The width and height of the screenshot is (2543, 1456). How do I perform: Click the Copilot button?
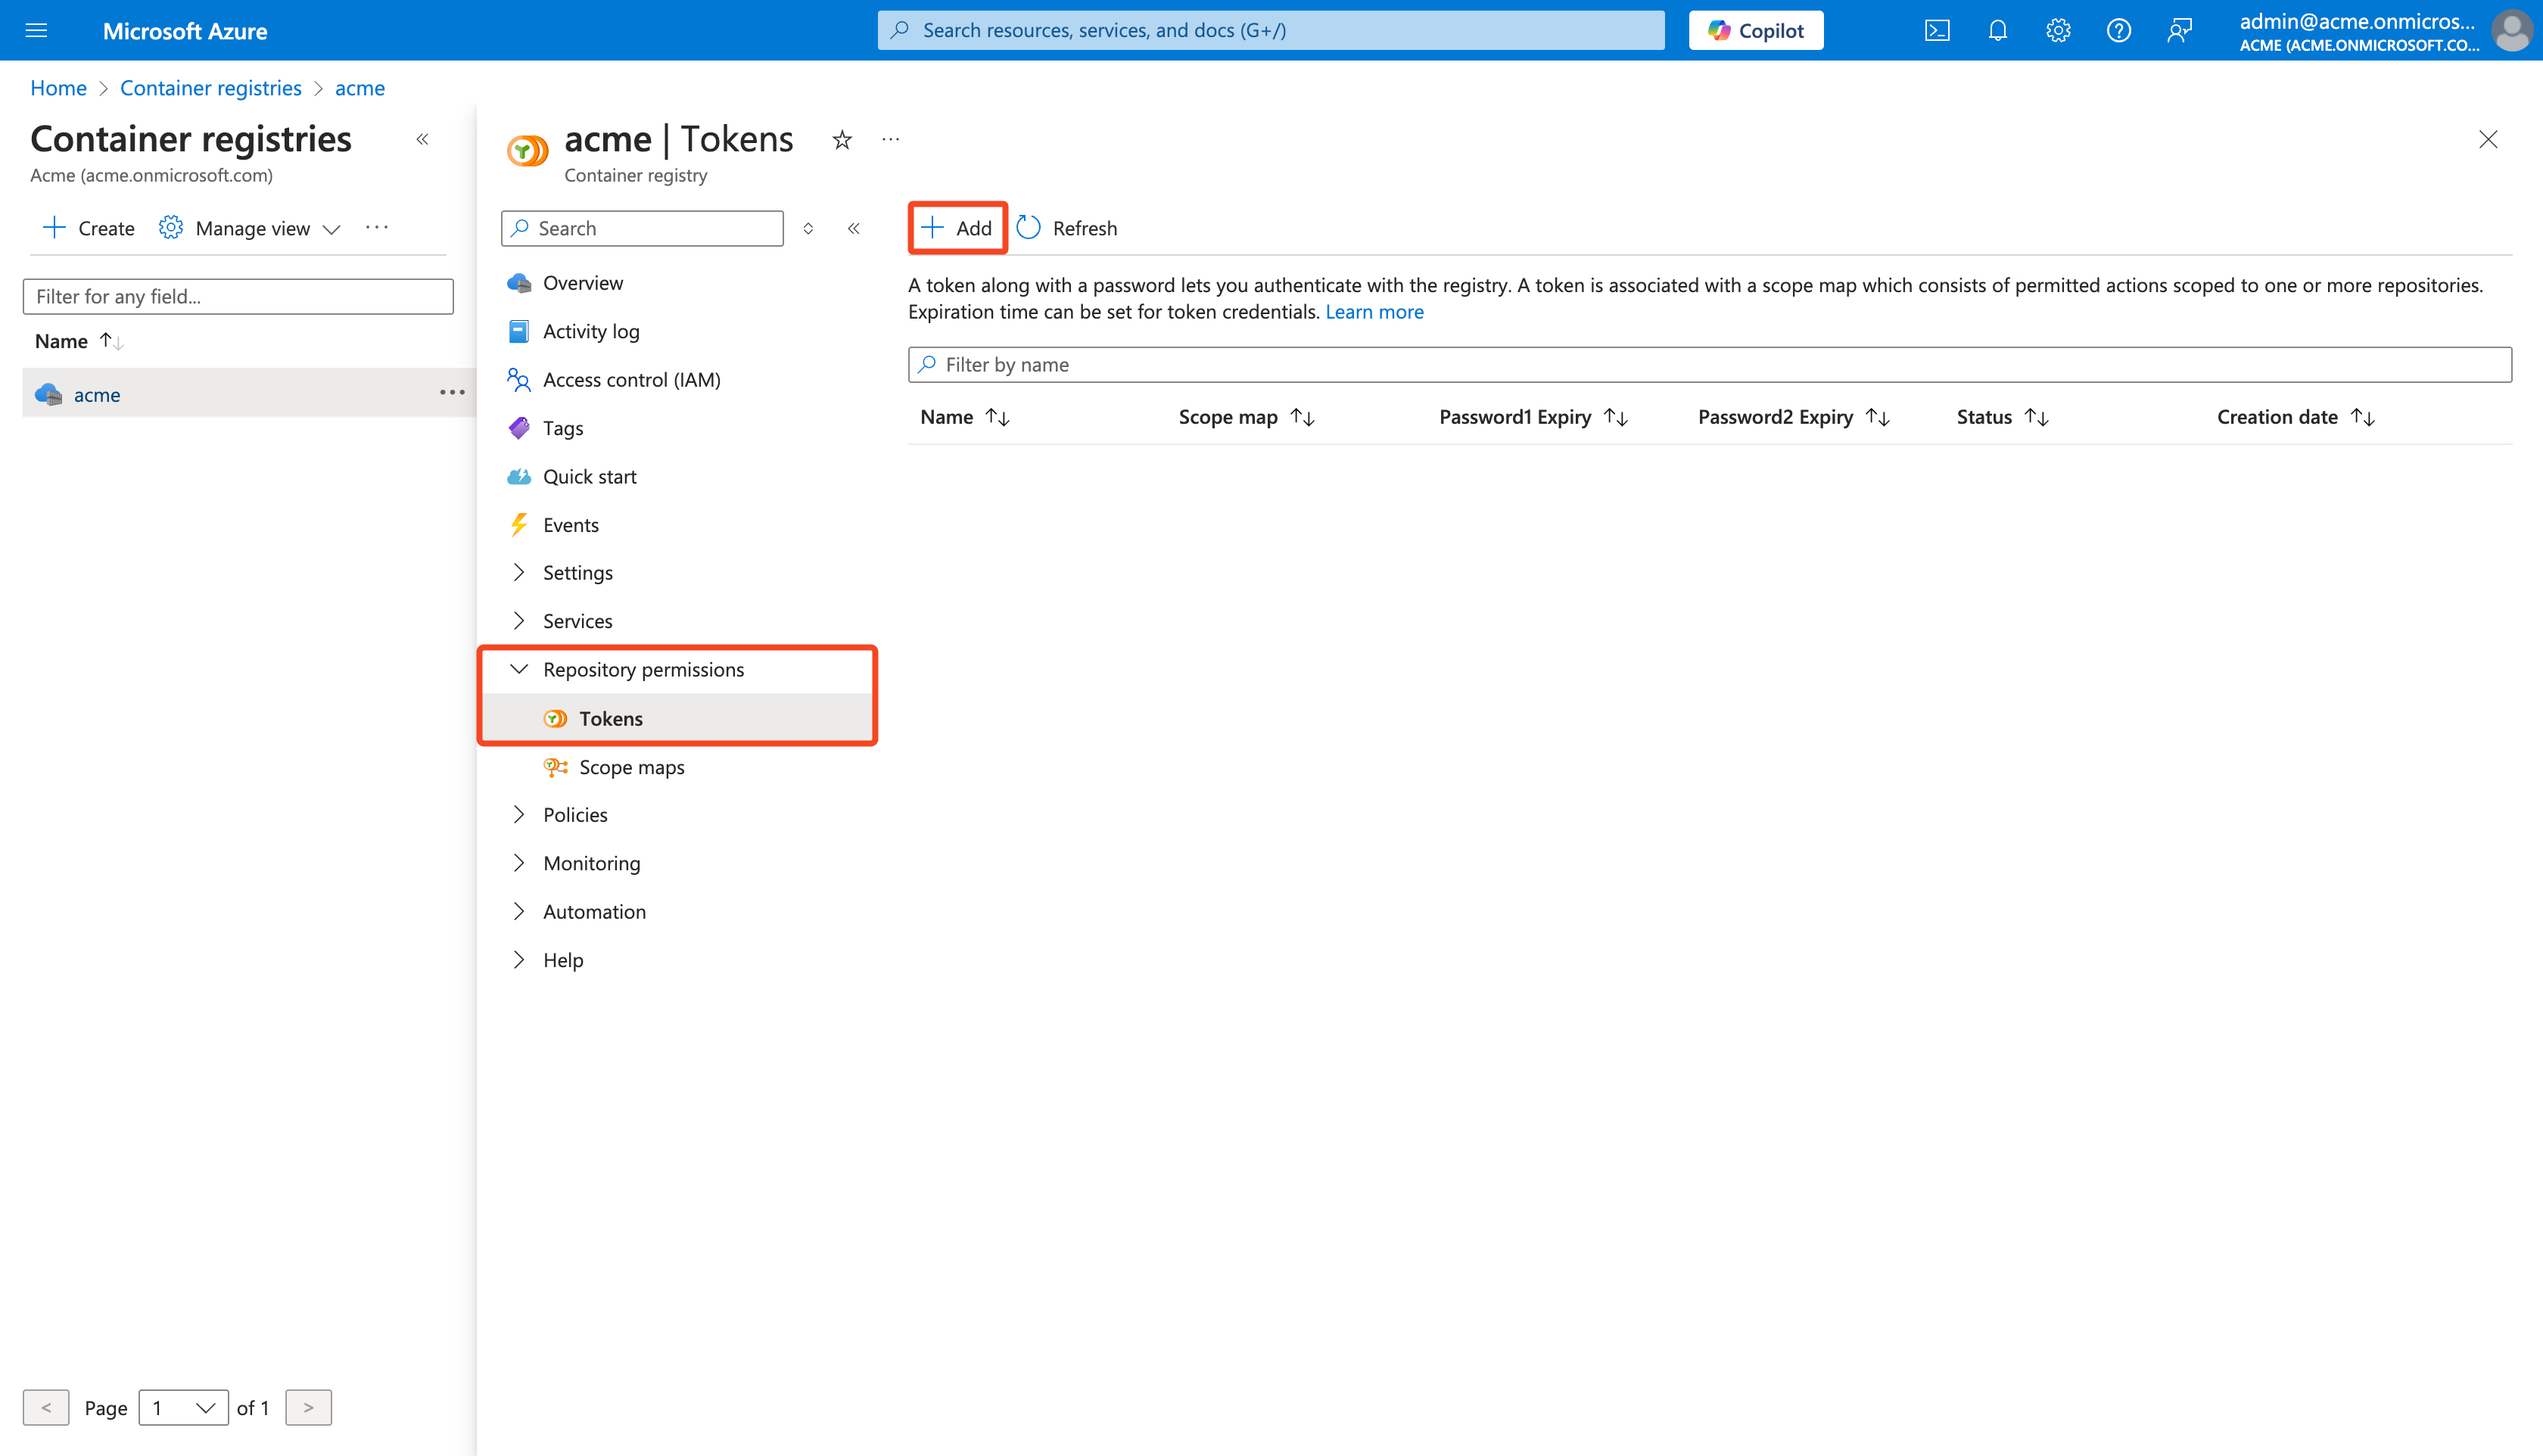(1756, 30)
